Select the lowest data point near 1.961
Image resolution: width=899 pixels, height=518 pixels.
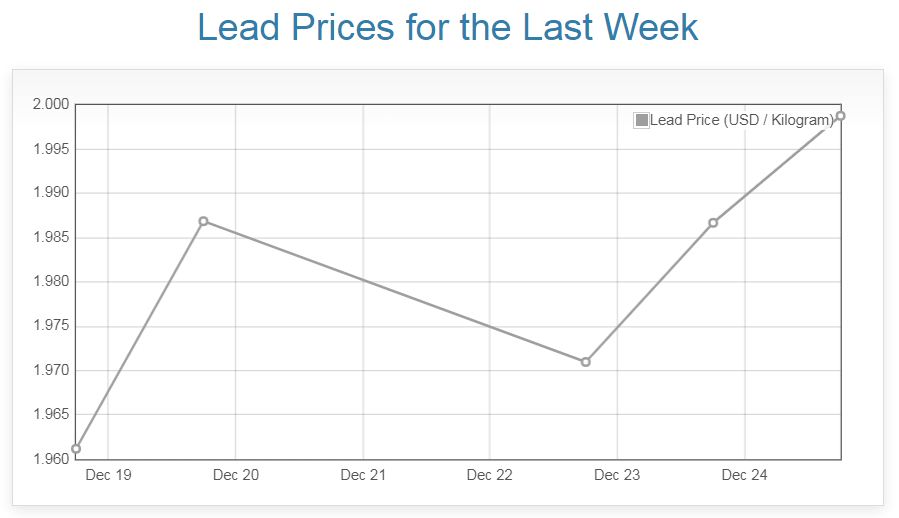76,449
